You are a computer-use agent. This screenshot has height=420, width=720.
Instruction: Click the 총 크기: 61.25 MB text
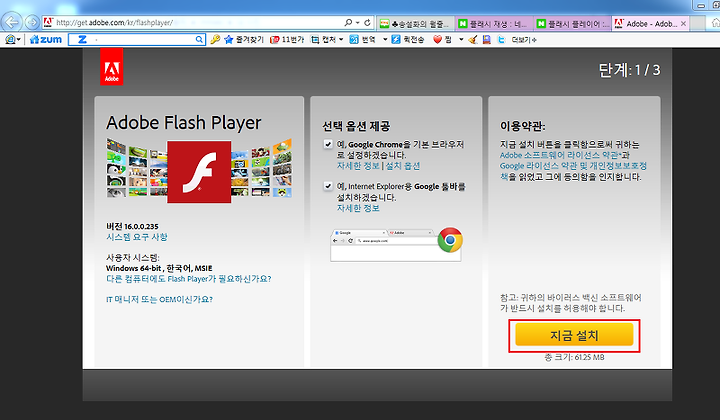pos(574,357)
